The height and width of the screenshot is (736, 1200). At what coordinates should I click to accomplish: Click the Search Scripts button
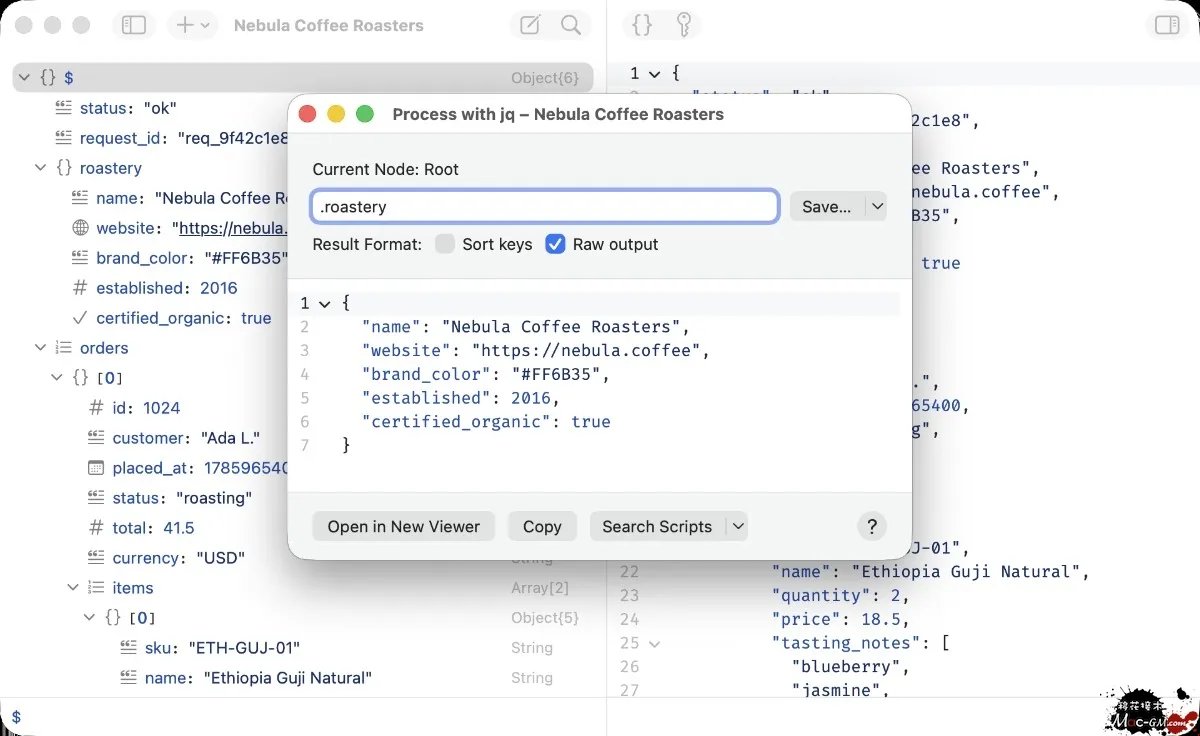[x=657, y=527]
